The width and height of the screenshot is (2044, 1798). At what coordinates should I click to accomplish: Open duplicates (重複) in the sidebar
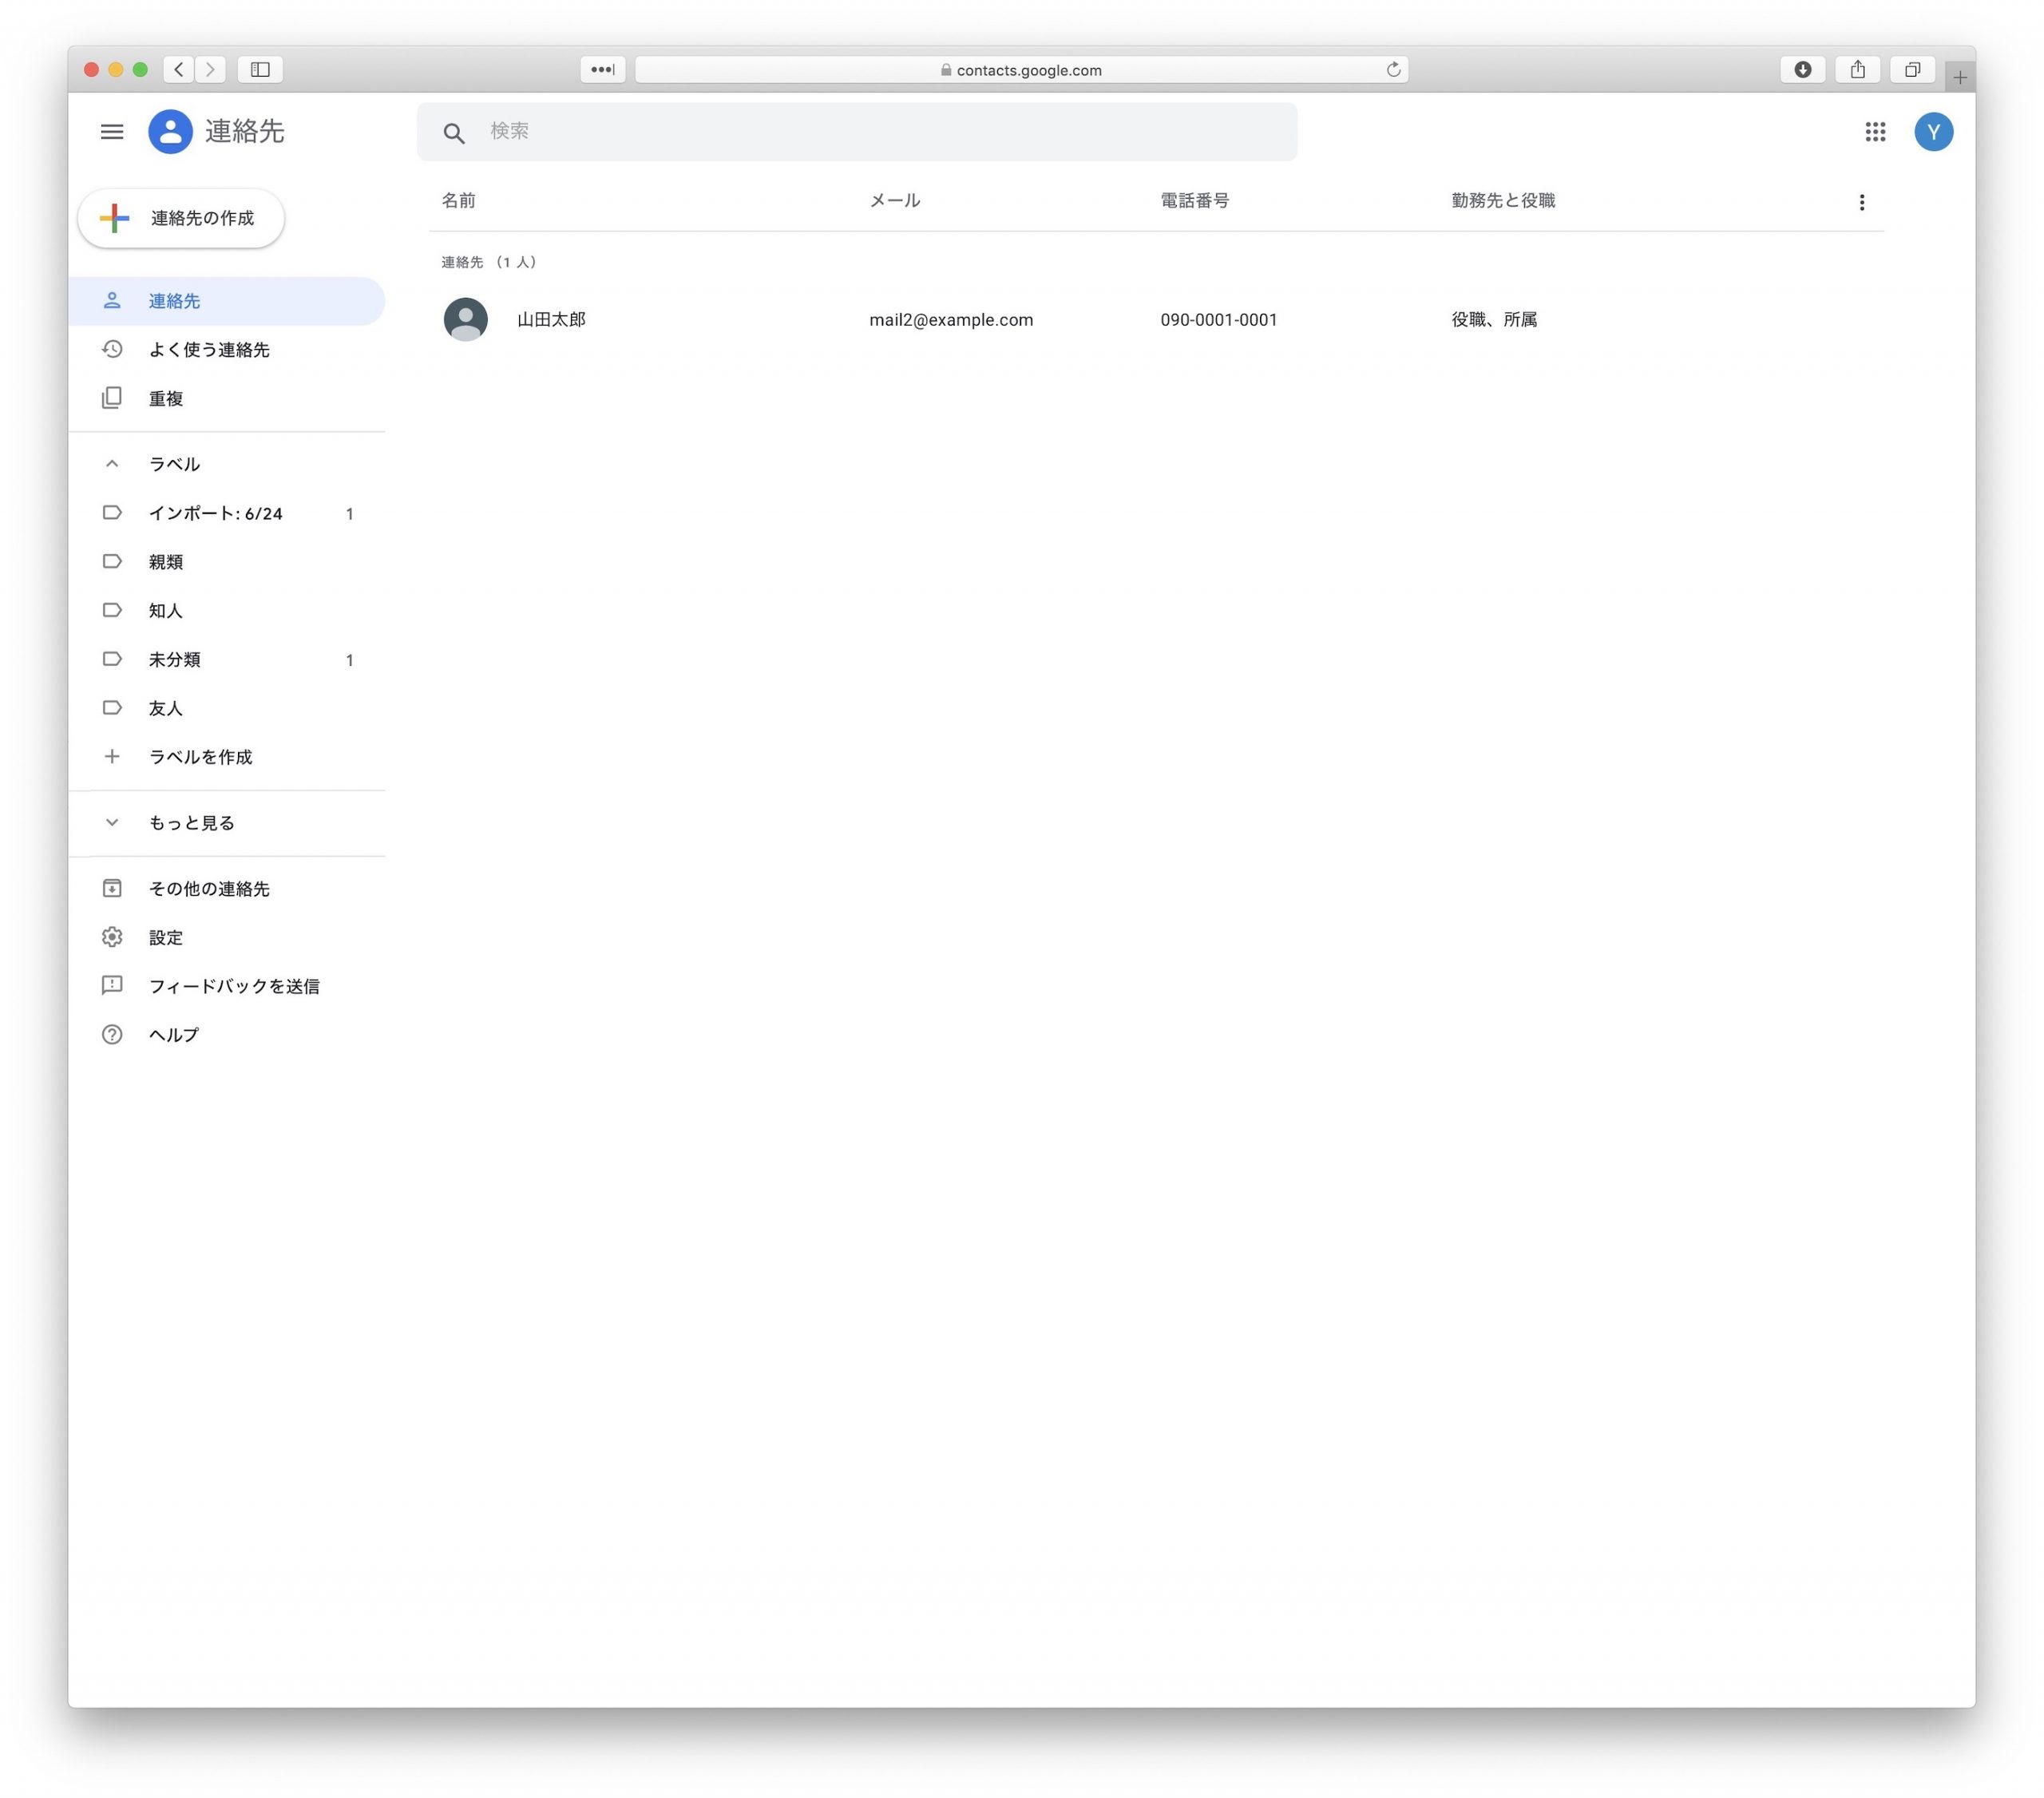pos(165,399)
